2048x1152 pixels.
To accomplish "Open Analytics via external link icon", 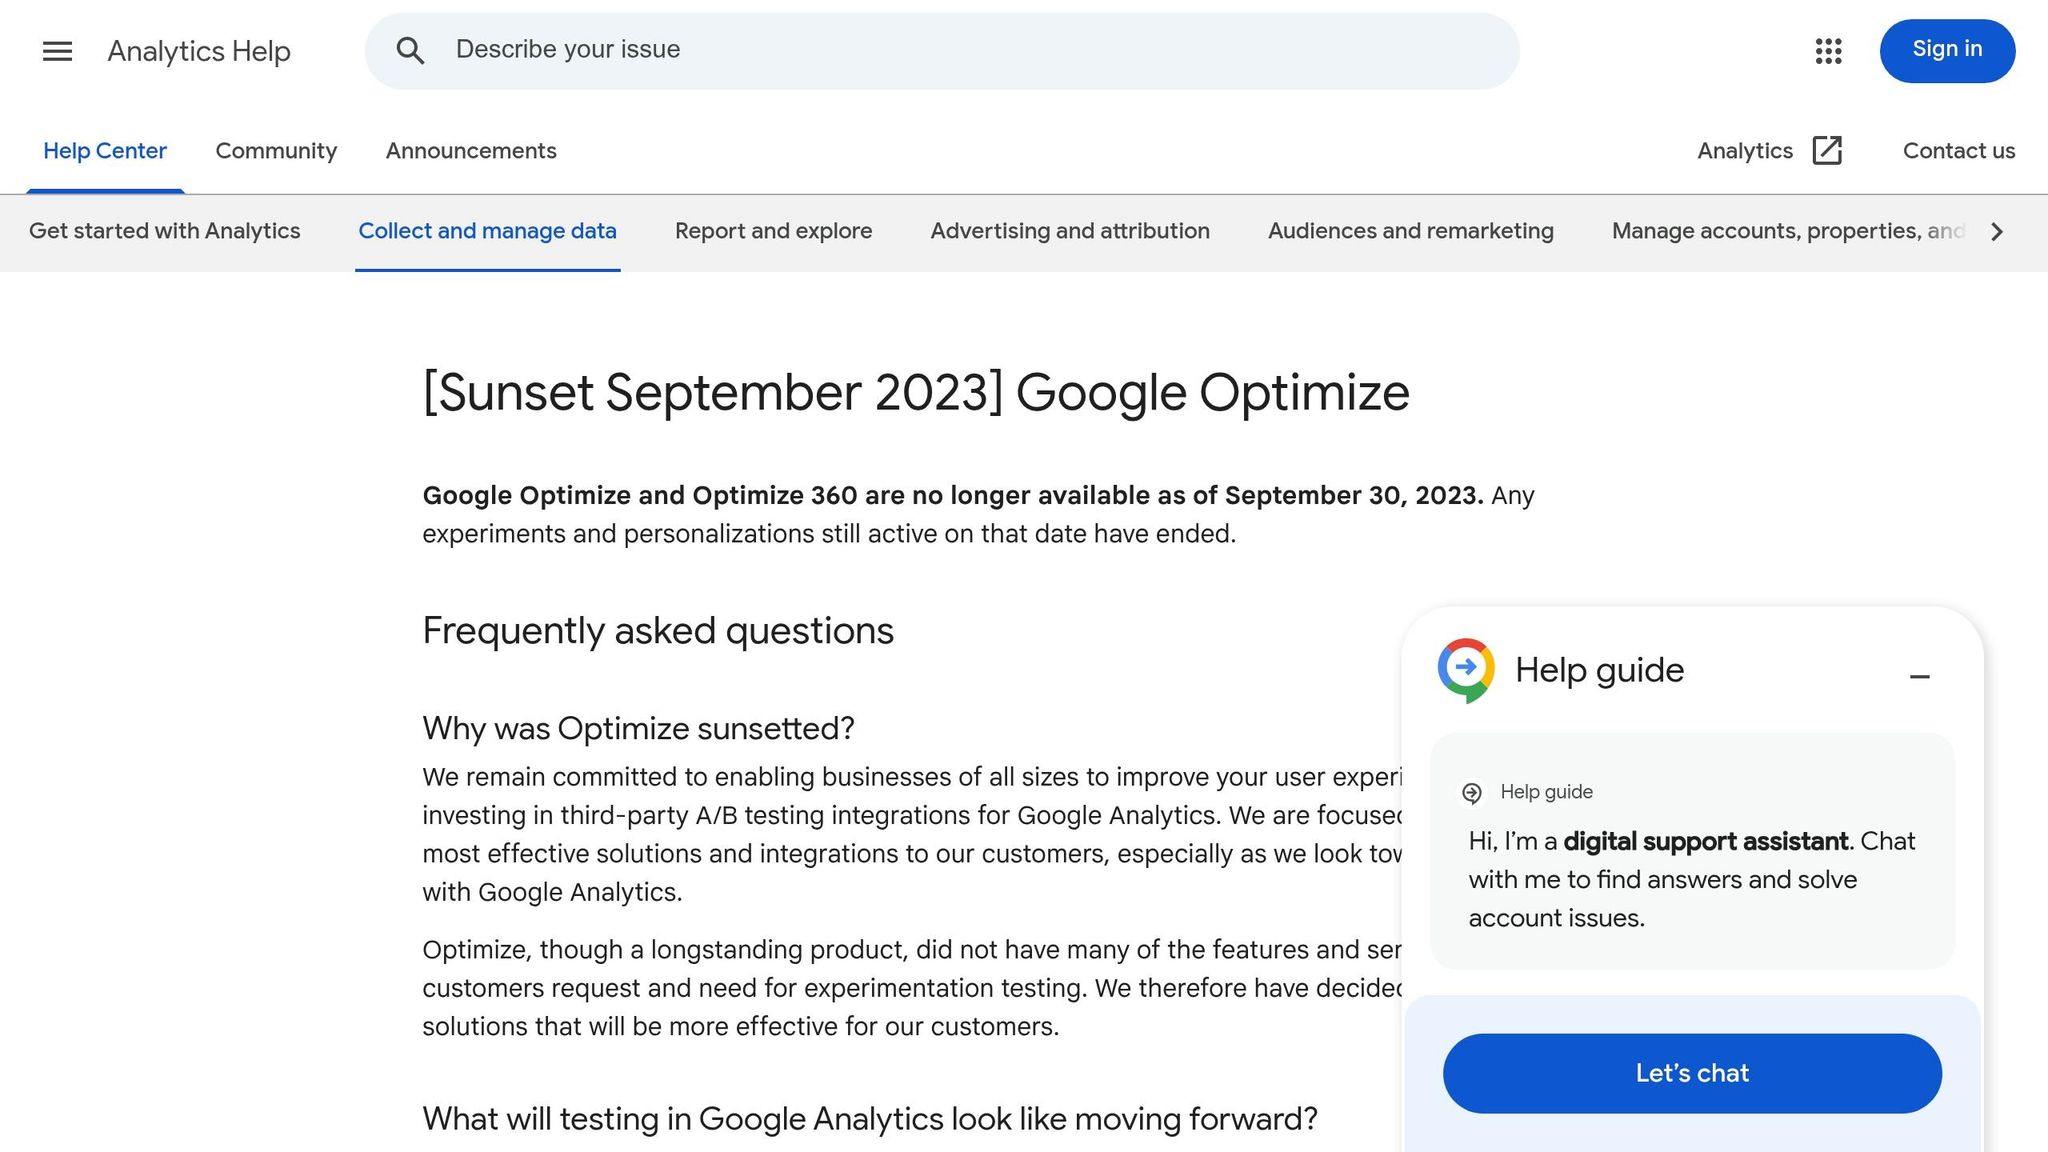I will (x=1827, y=150).
